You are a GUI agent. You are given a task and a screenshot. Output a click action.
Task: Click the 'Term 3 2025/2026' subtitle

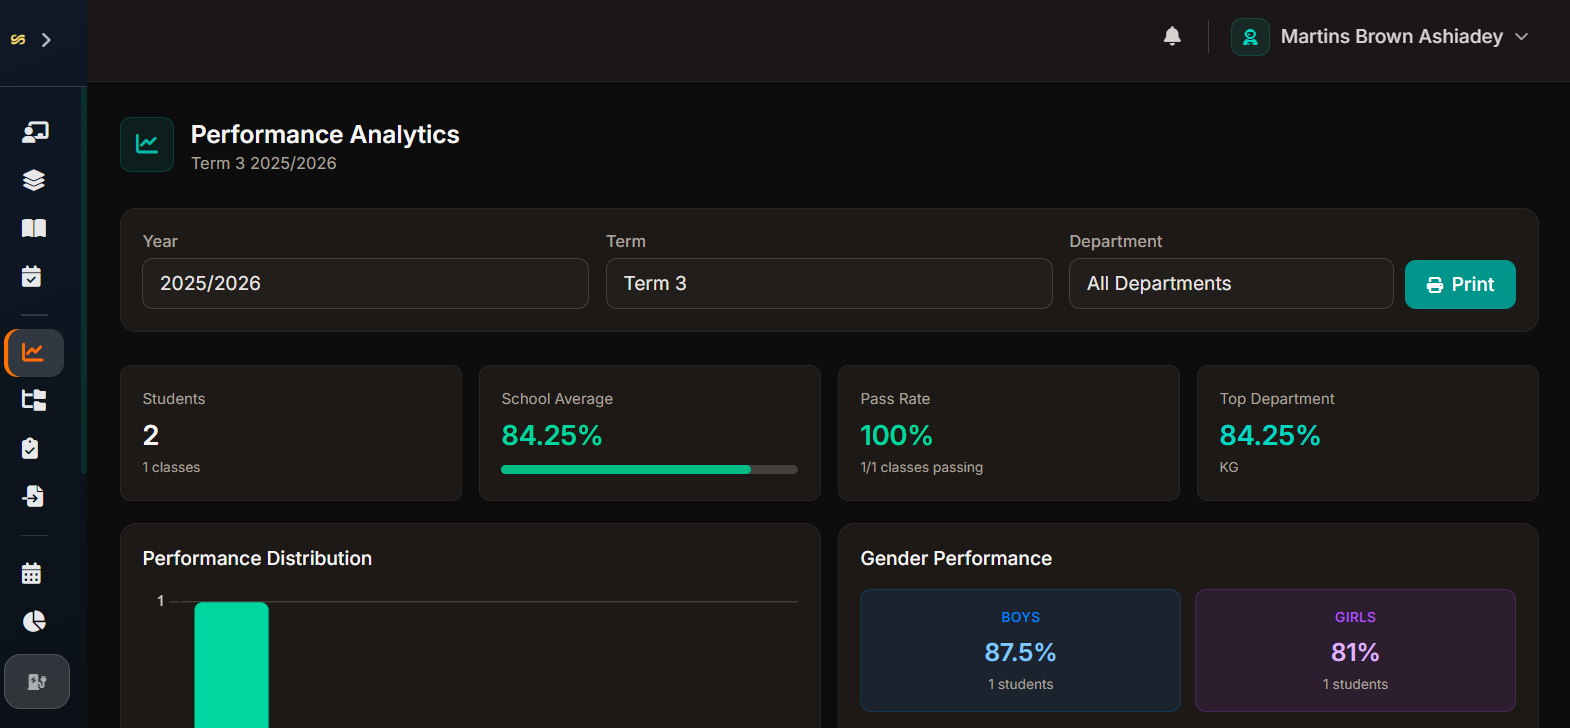point(264,163)
